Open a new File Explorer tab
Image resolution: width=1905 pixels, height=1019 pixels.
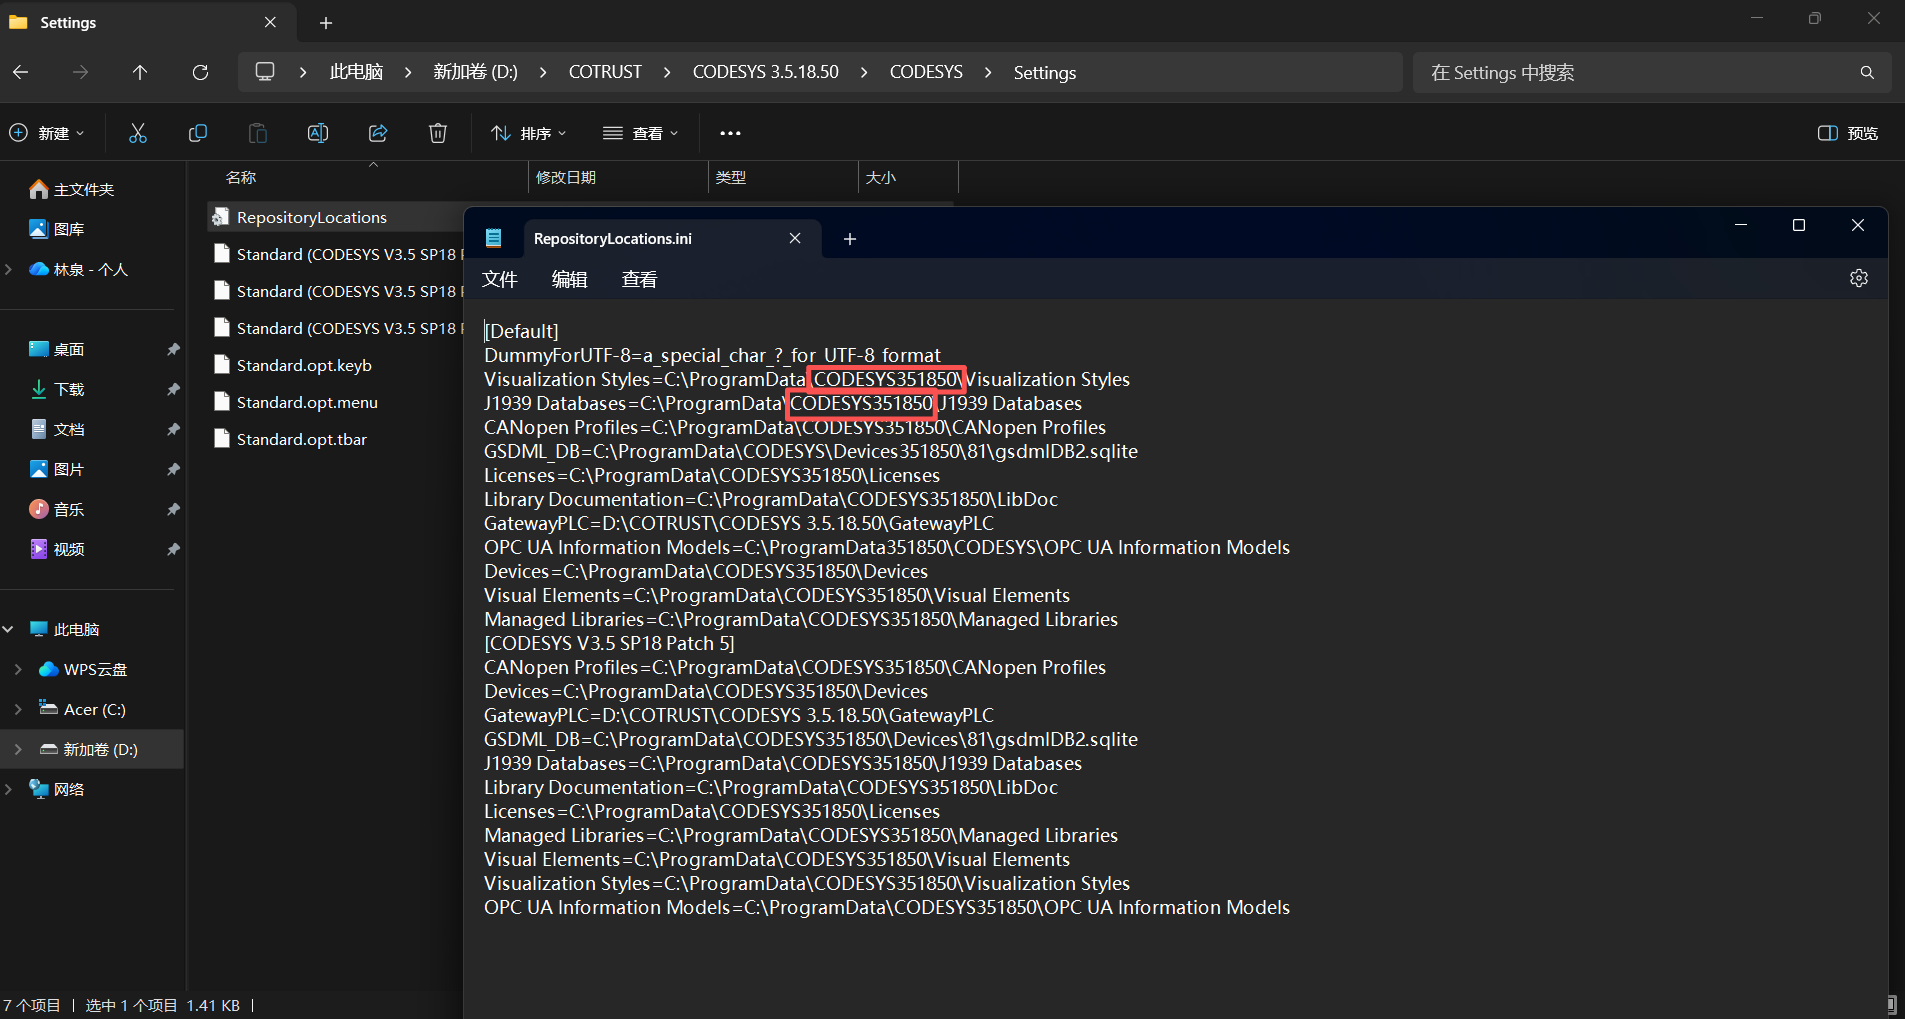pyautogui.click(x=326, y=22)
